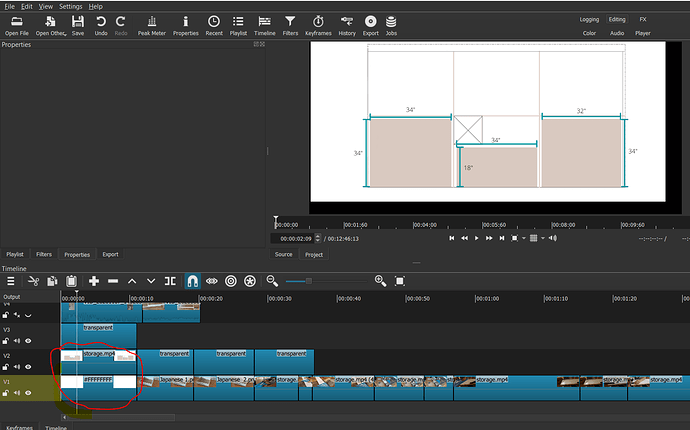The height and width of the screenshot is (430, 690).
Task: Skip to the start of video
Action: [451, 238]
